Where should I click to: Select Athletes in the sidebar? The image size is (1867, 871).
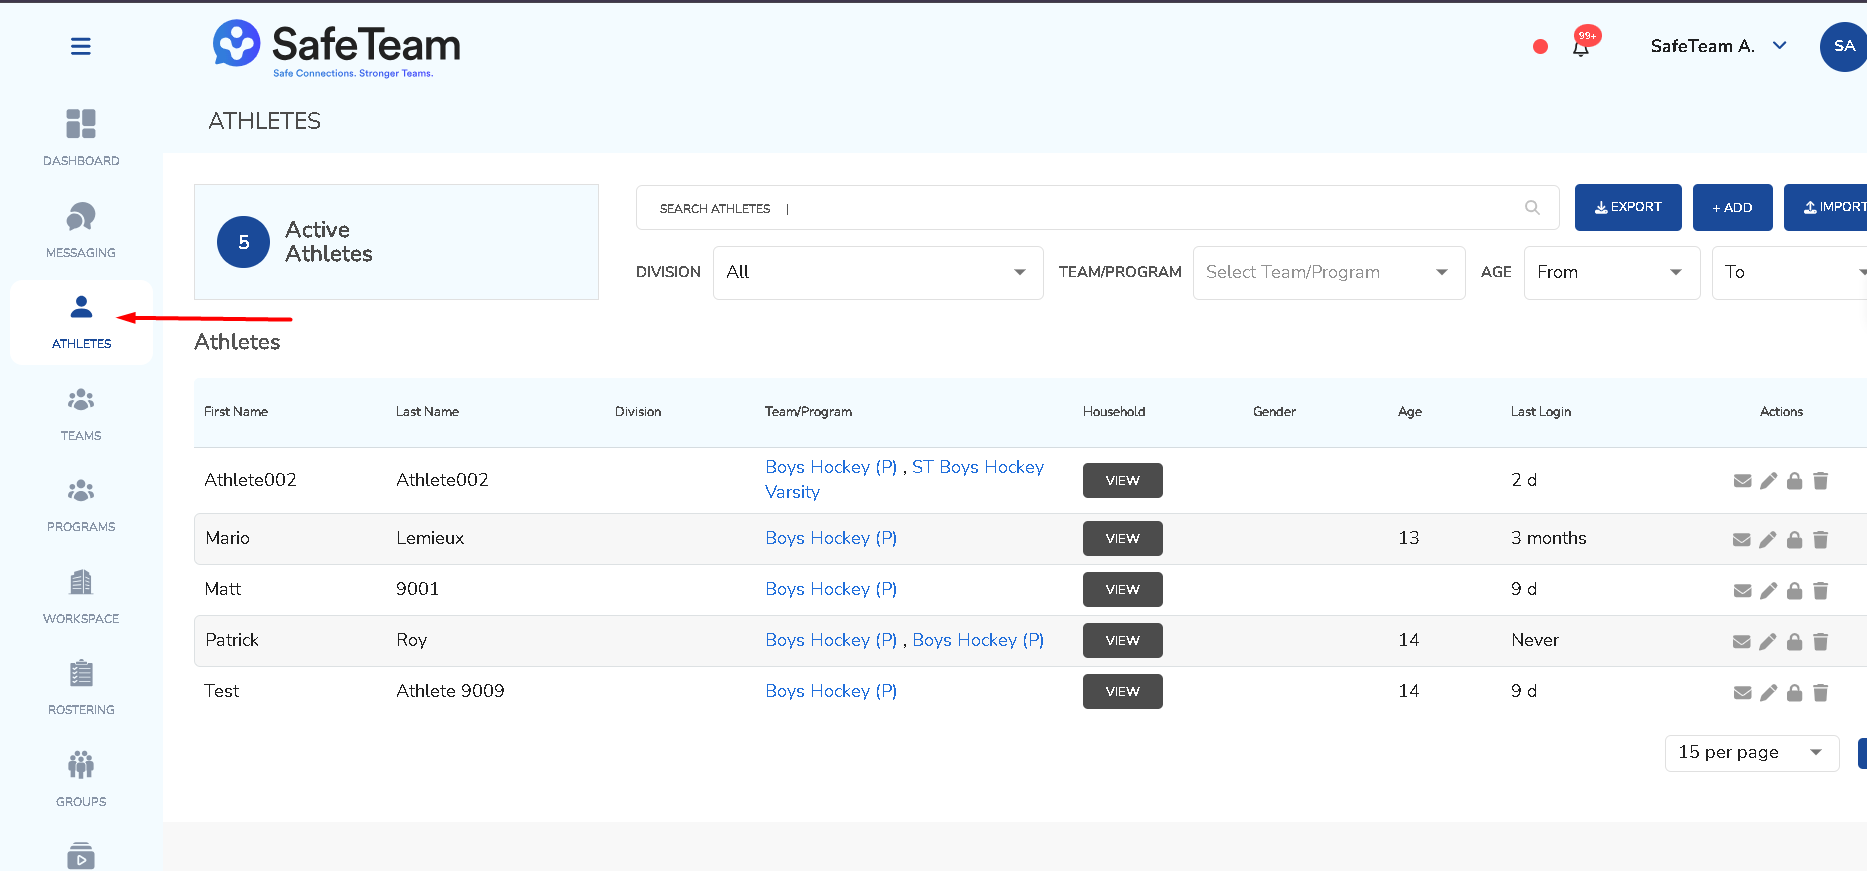click(82, 322)
